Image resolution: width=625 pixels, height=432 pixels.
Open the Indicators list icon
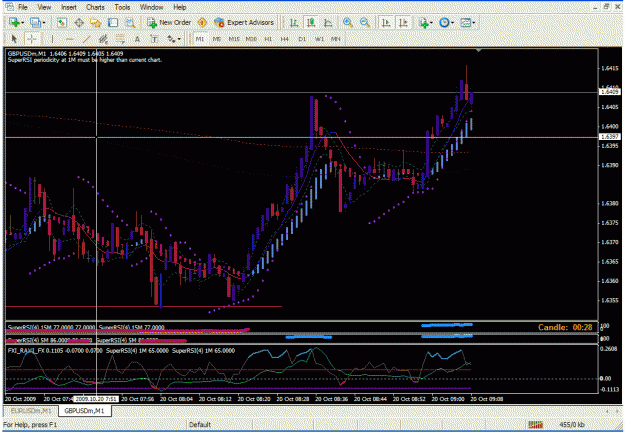pos(423,23)
